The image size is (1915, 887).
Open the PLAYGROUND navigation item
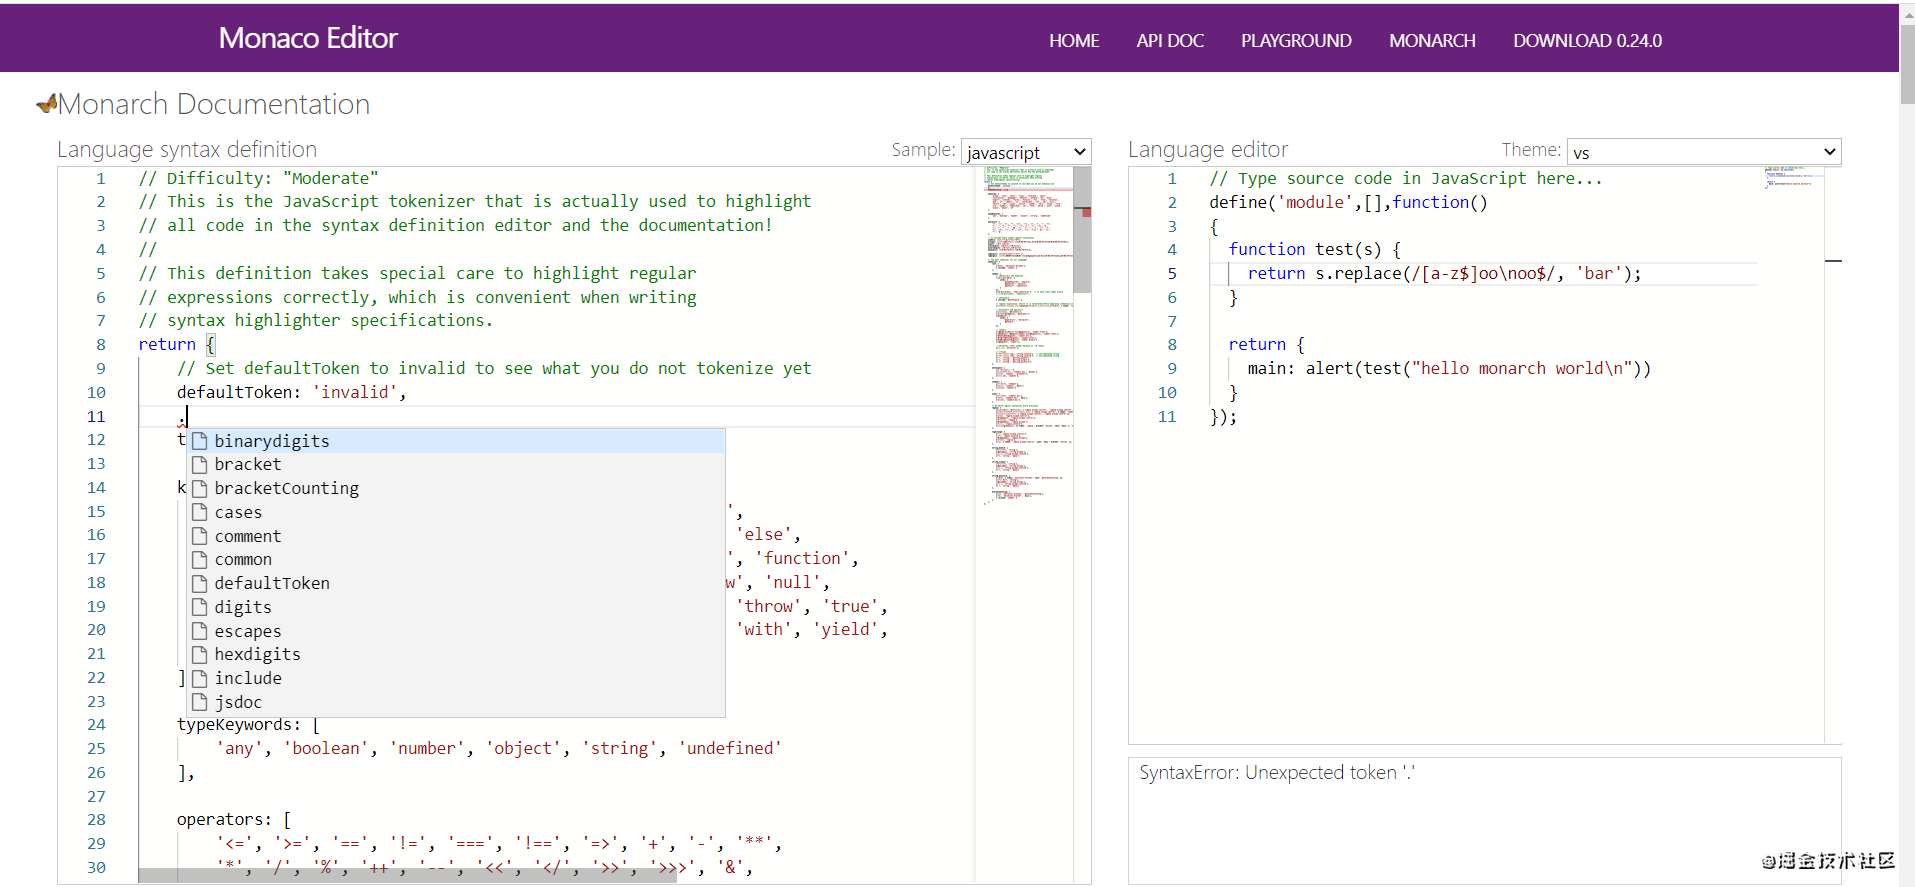(x=1296, y=41)
